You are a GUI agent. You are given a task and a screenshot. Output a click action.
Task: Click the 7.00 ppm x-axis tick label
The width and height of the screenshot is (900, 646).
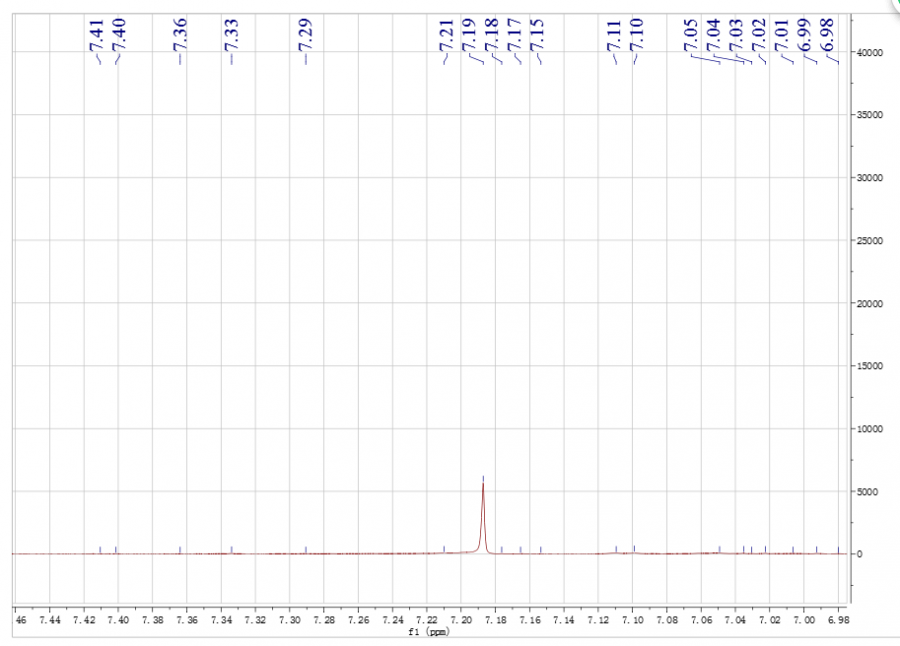tap(804, 620)
